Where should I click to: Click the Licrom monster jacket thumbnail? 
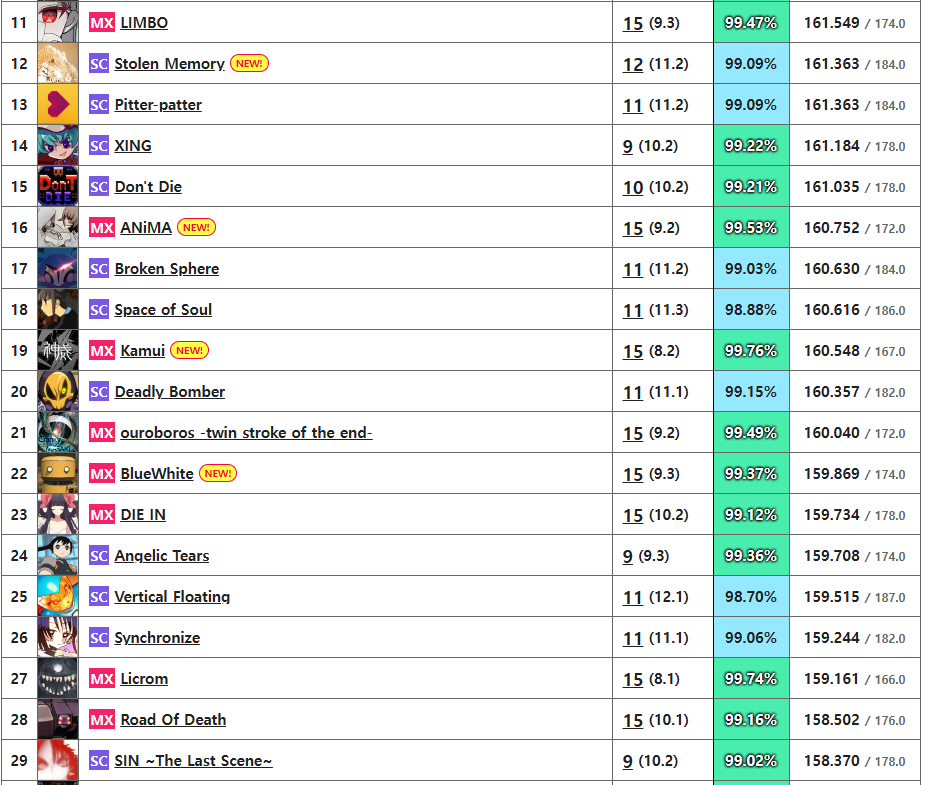57,678
